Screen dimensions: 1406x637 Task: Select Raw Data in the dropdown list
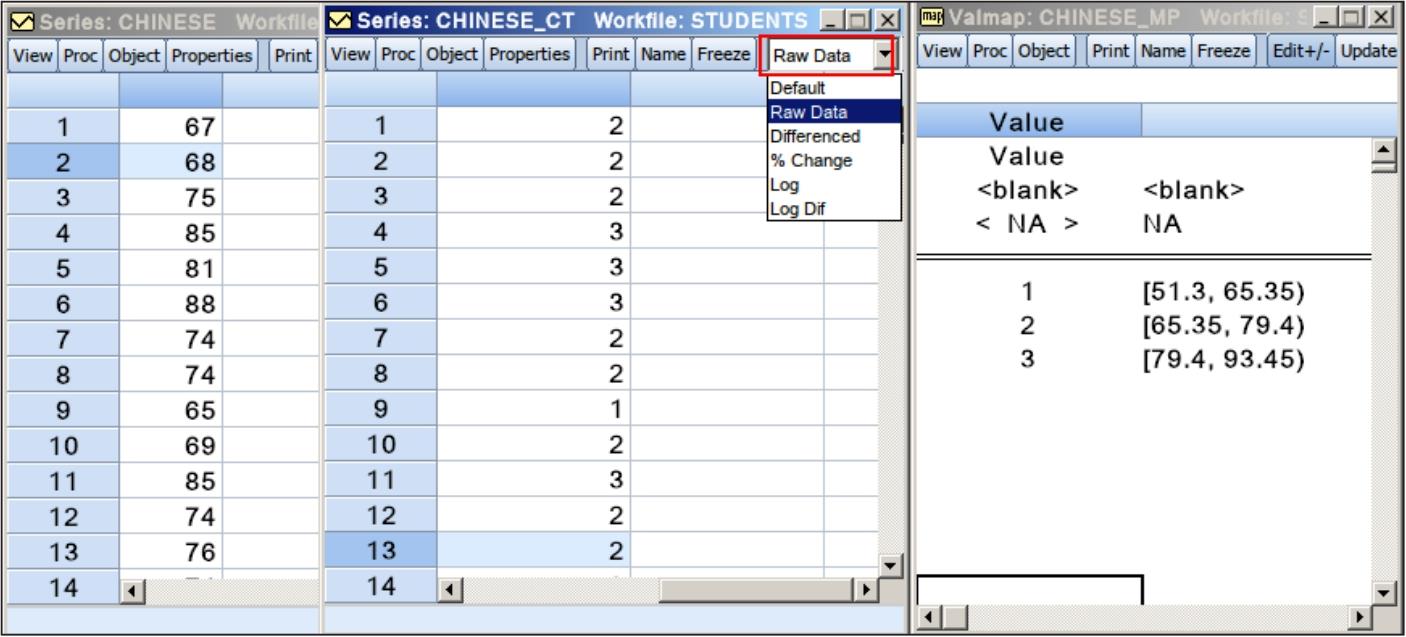point(834,111)
